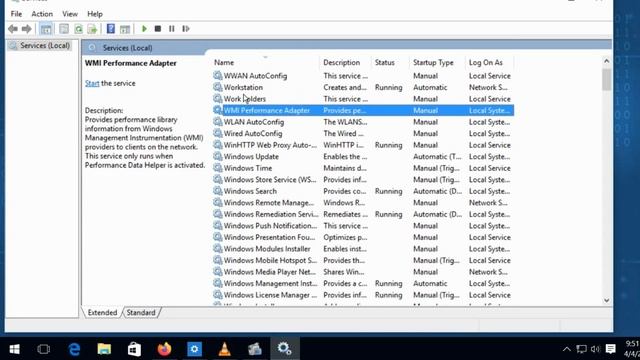This screenshot has width=640, height=360.
Task: Open the Windows Start menu
Action: click(14, 349)
